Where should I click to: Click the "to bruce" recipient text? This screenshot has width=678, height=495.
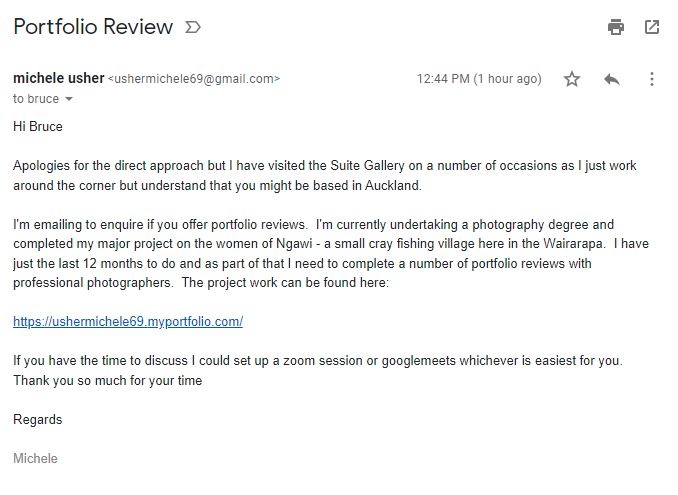tap(35, 99)
